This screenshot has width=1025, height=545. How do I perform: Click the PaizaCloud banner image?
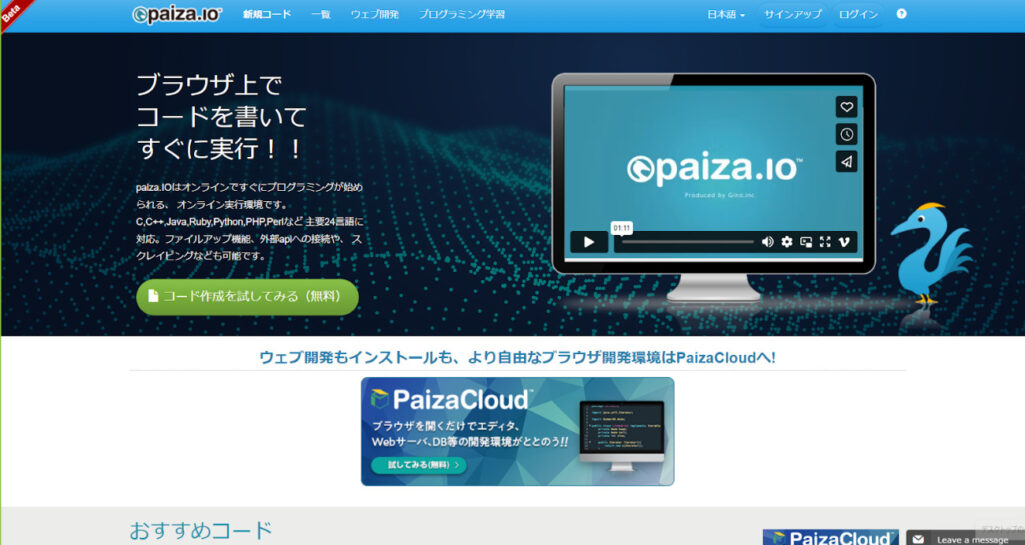(517, 431)
